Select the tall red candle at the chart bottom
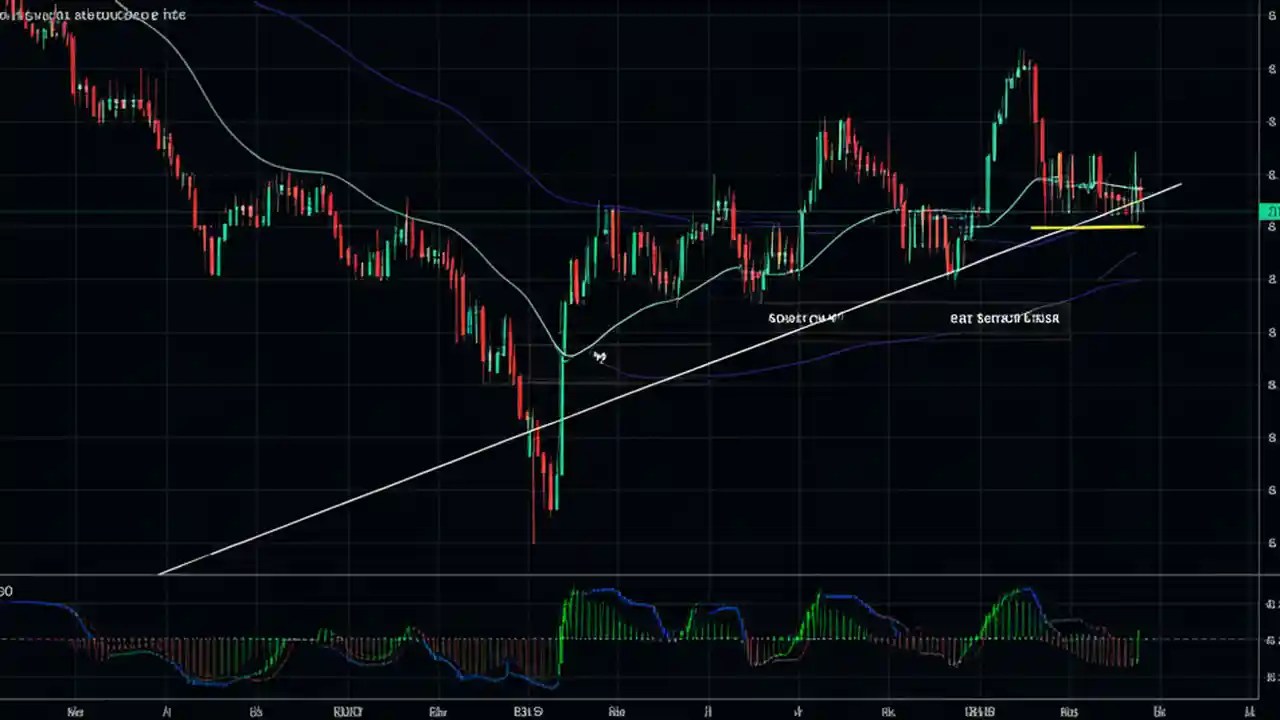The height and width of the screenshot is (720, 1280). 548,480
